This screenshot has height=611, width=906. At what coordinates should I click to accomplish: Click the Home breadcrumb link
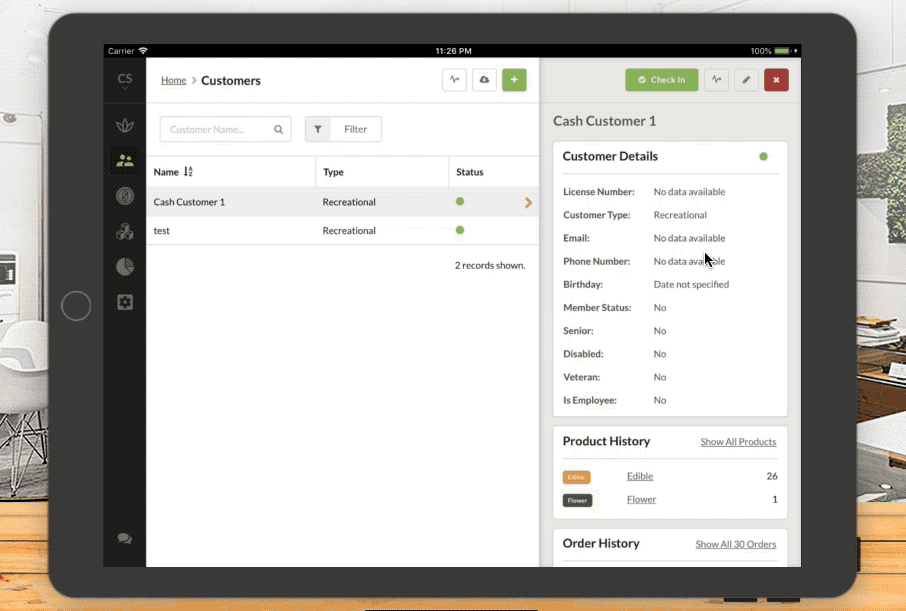click(x=173, y=80)
